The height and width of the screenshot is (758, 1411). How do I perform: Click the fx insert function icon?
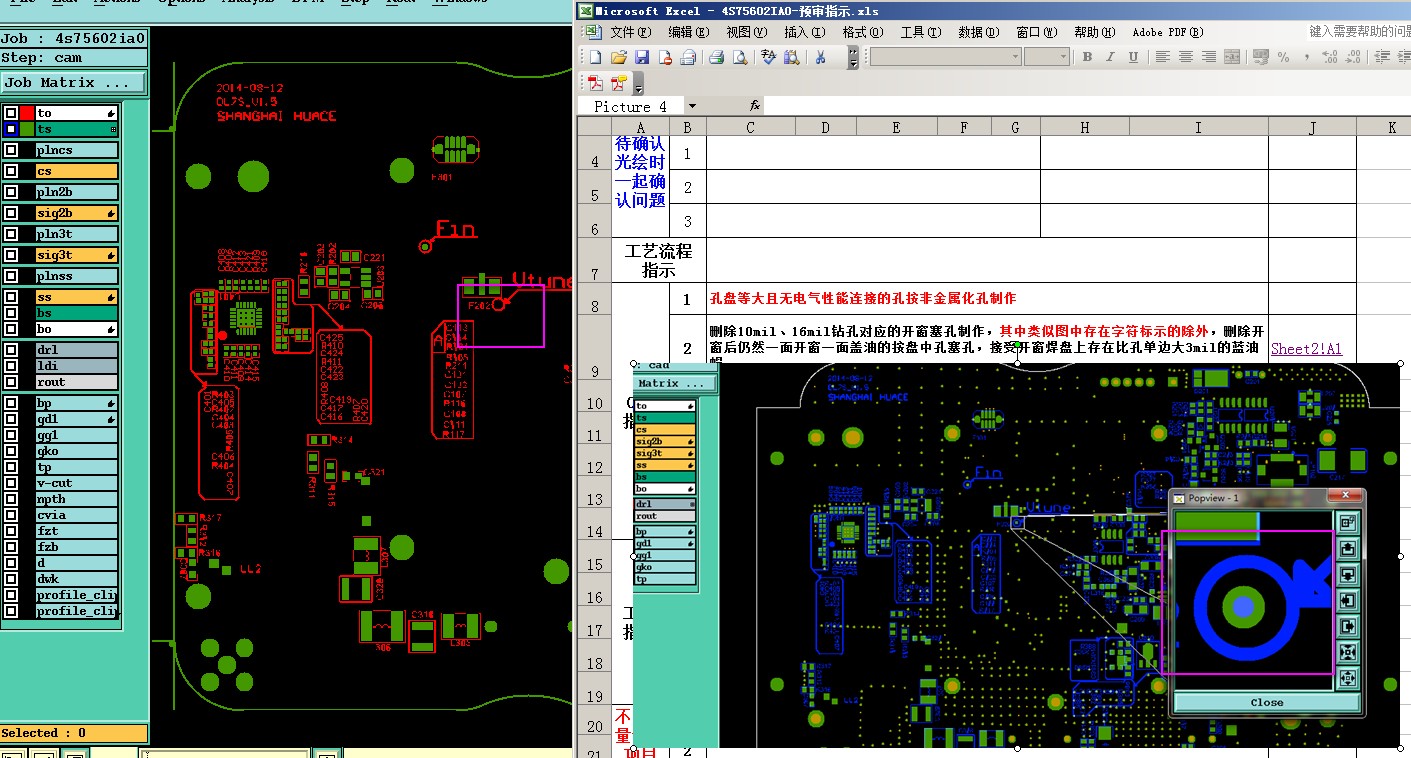[755, 105]
